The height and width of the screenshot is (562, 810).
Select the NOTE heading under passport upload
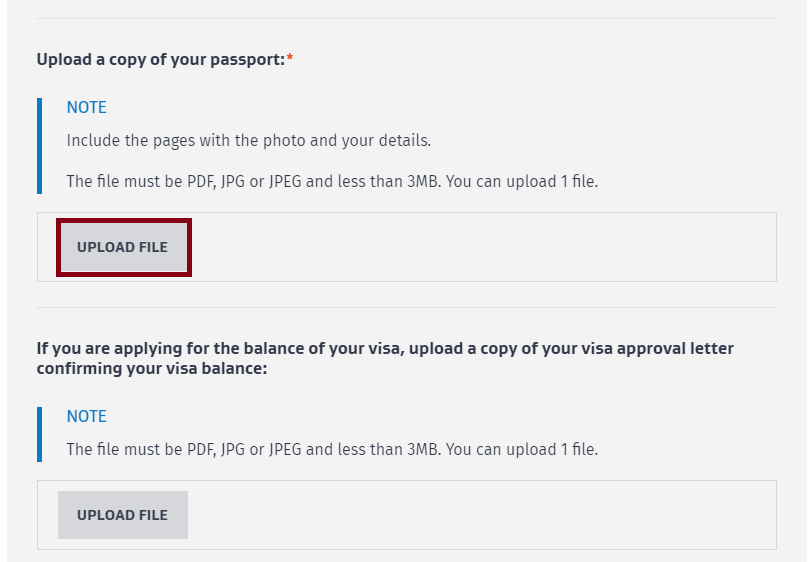tap(86, 108)
